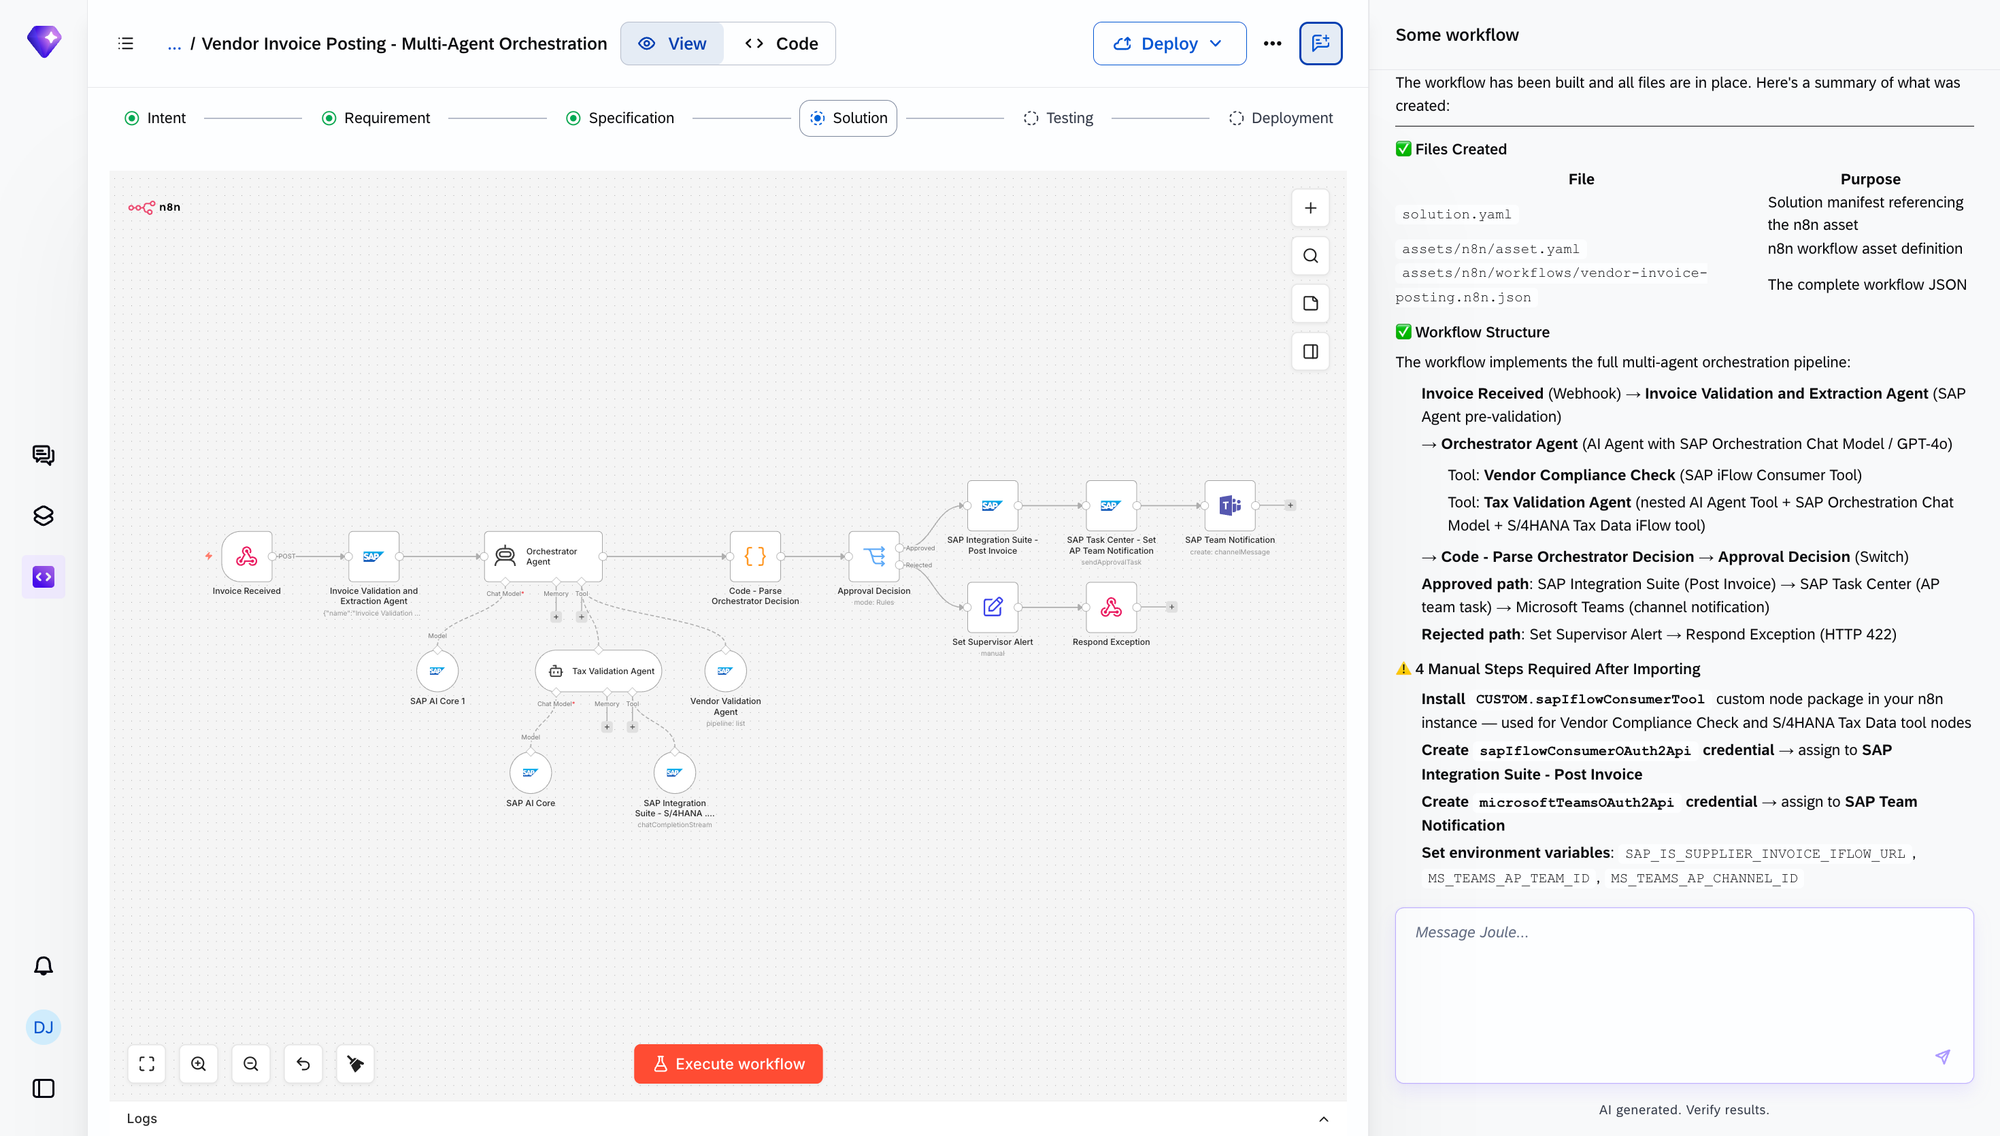
Task: Go to the Intent step
Action: point(156,118)
